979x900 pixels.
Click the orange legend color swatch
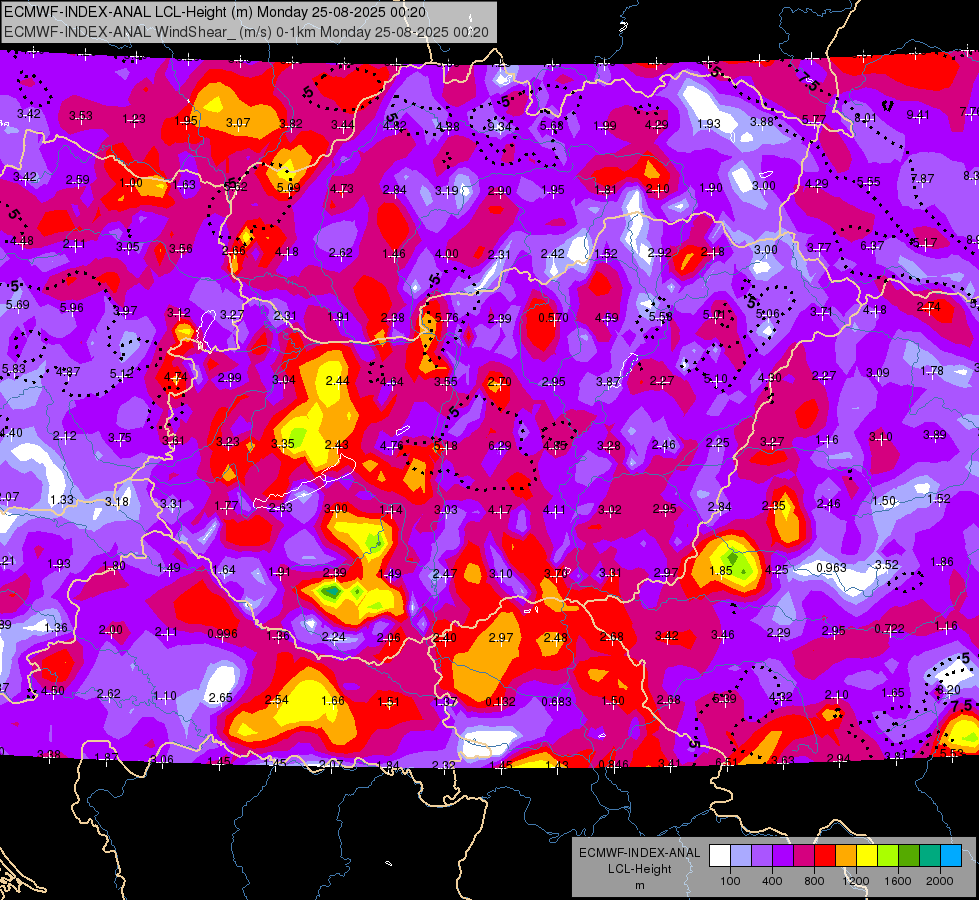847,856
